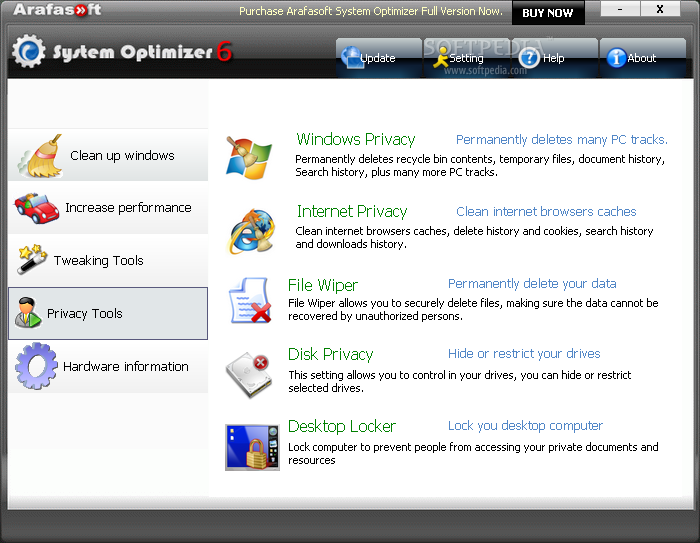Click the About info icon
This screenshot has height=543, width=700.
(x=616, y=58)
